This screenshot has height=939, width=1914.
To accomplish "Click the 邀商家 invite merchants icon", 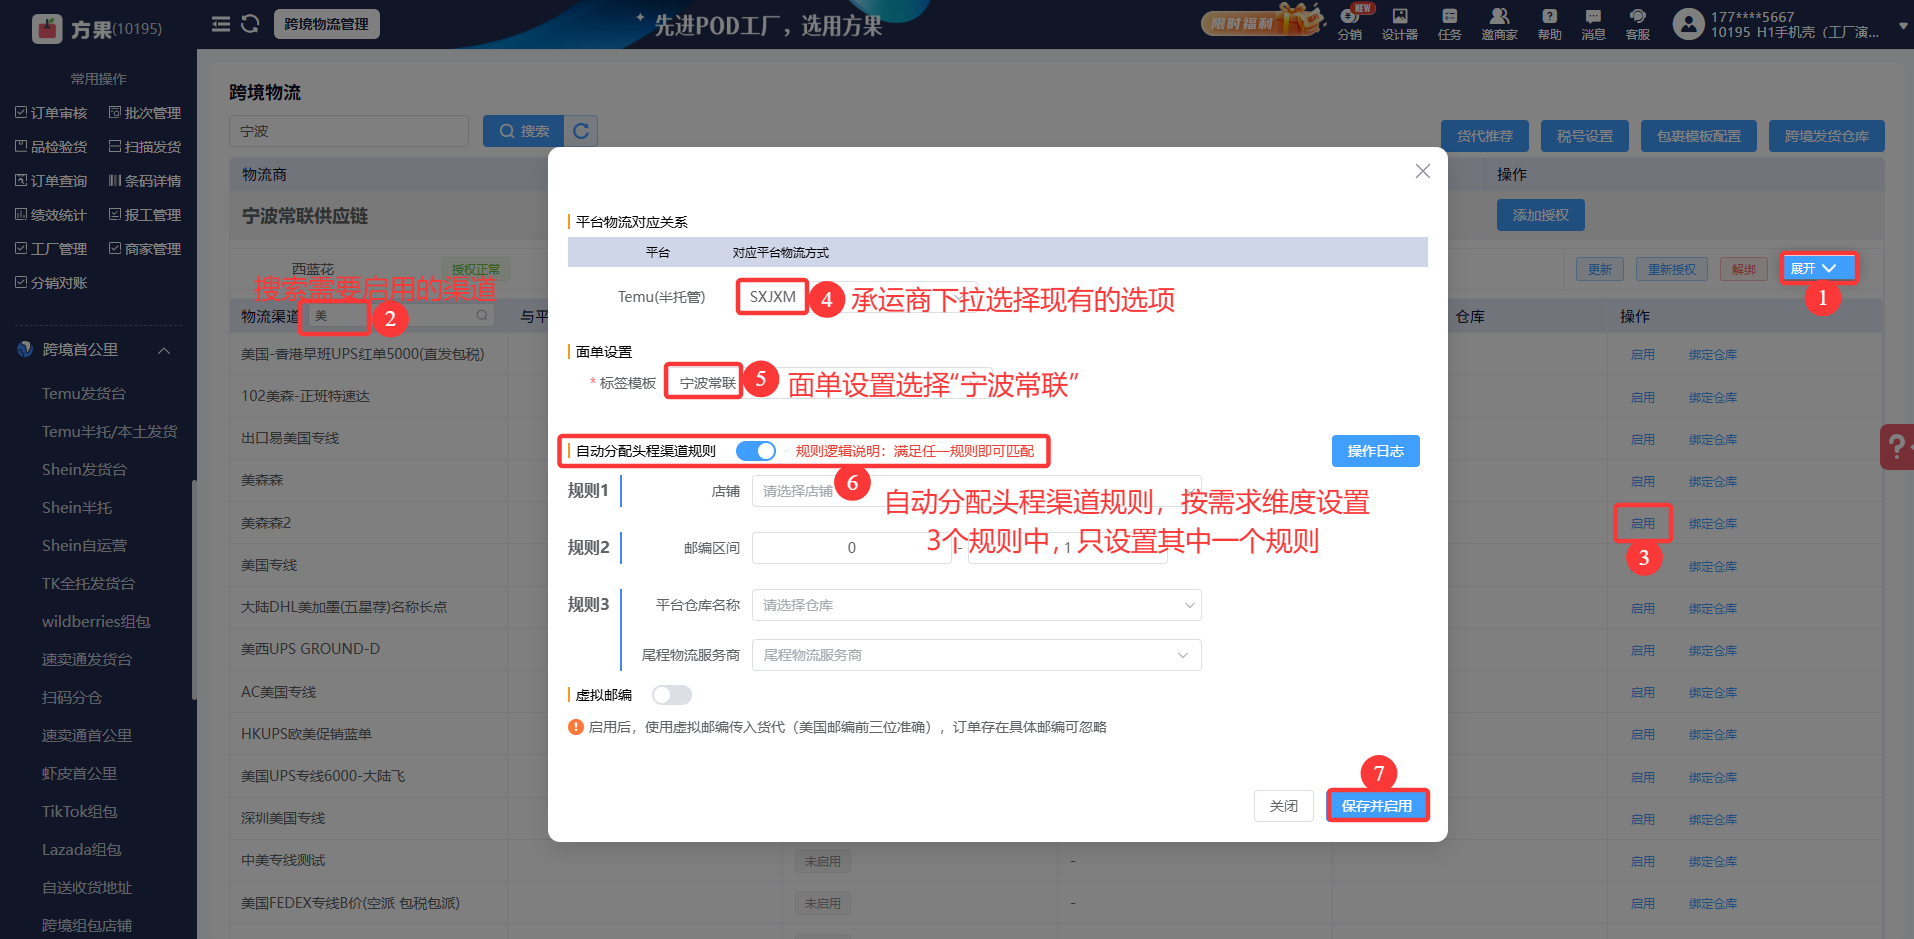I will (x=1499, y=24).
